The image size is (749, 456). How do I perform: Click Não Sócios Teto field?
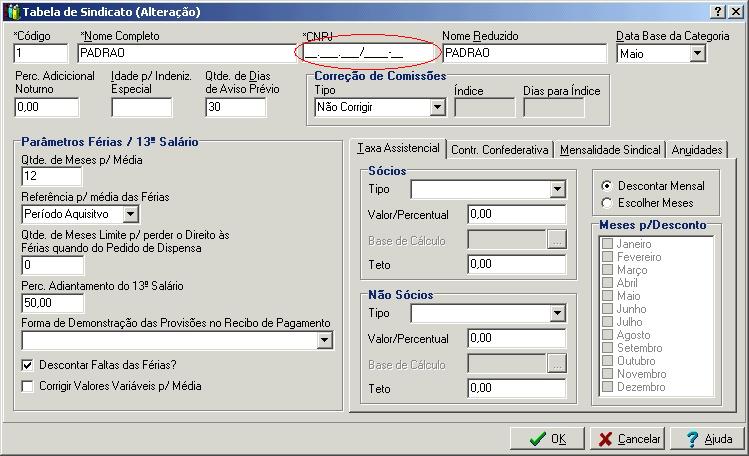point(517,388)
